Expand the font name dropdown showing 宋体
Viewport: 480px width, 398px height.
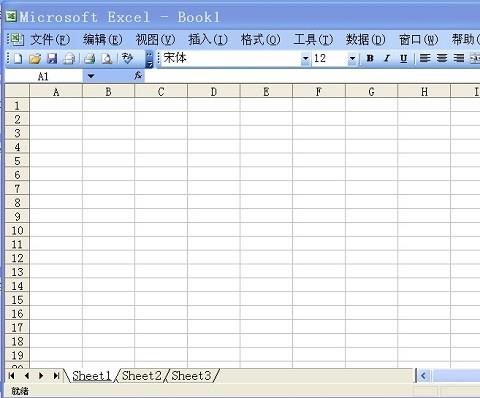[x=305, y=59]
